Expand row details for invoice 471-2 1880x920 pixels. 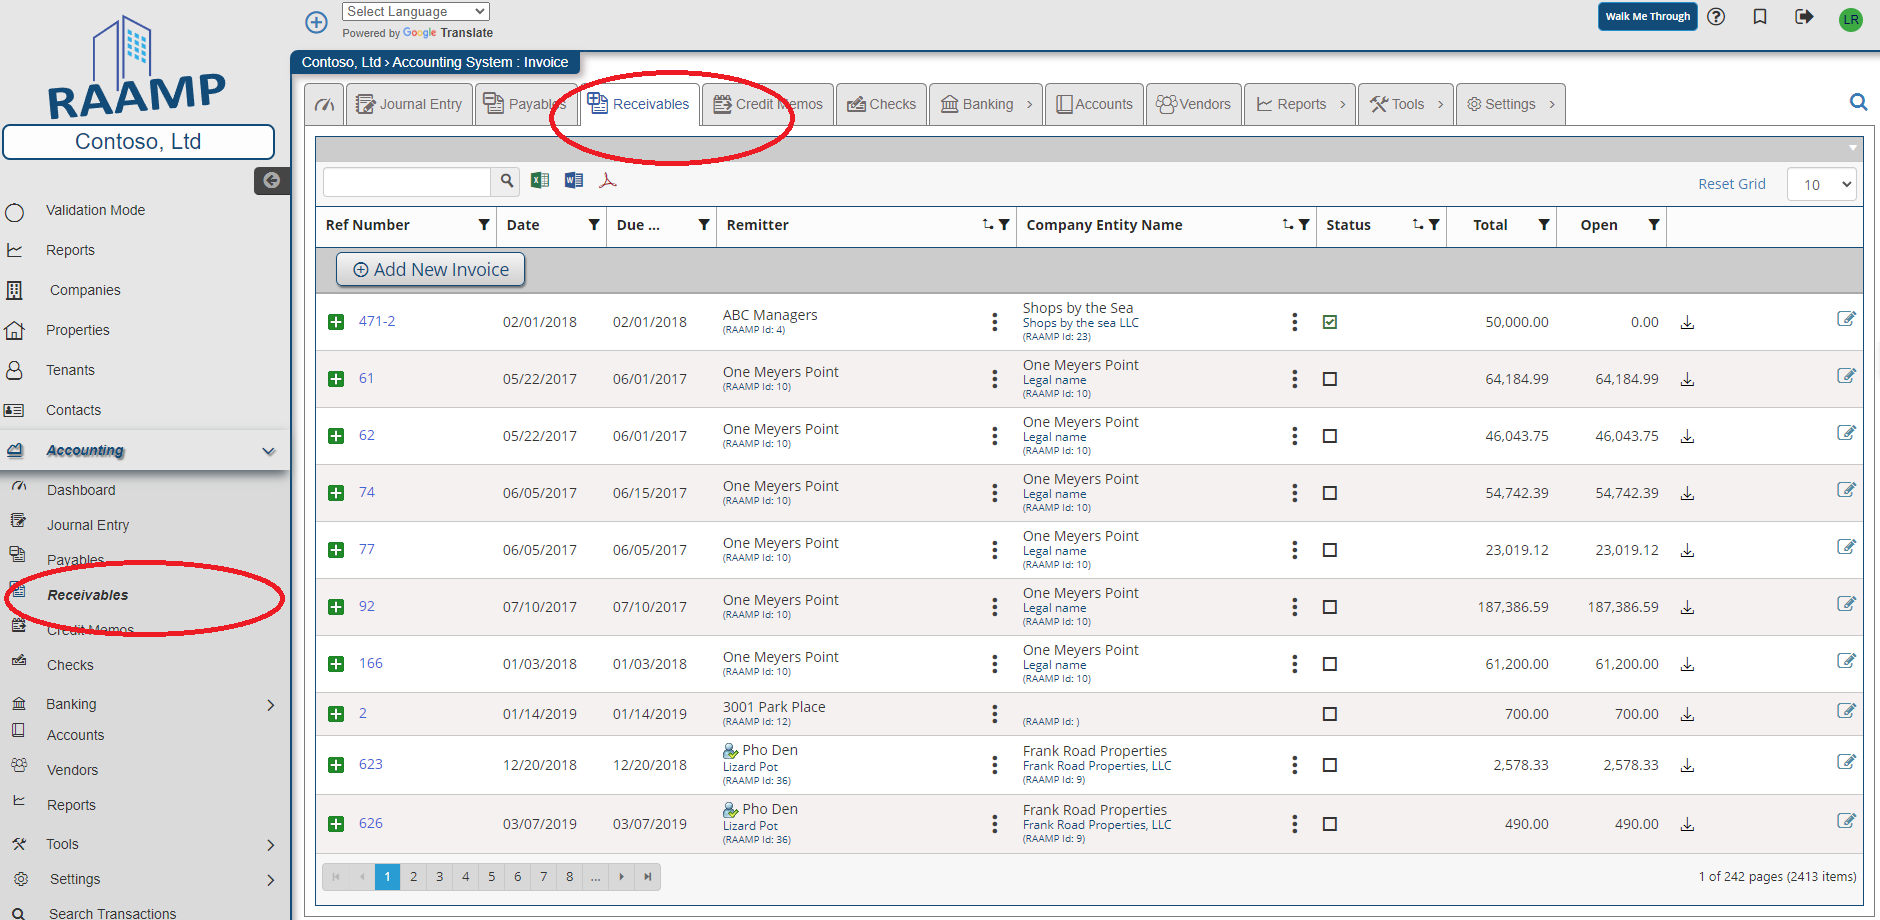pos(336,322)
